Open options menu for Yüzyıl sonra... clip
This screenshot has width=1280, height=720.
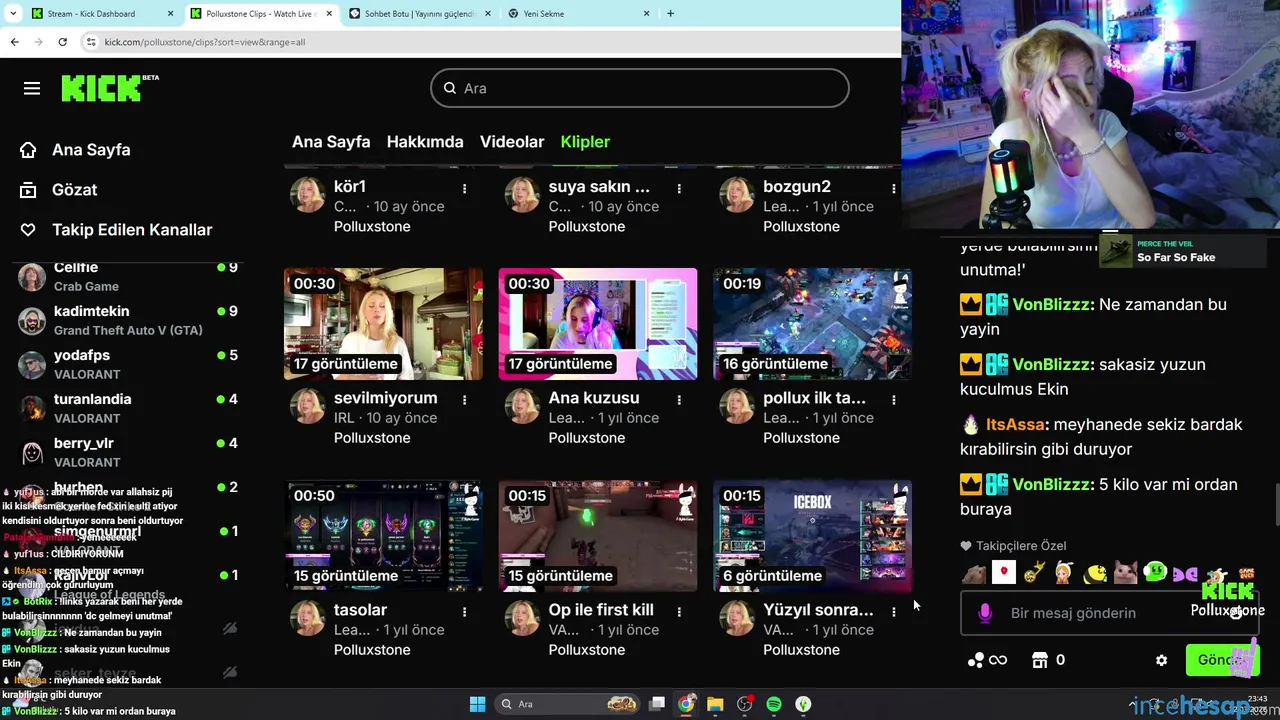click(x=894, y=611)
